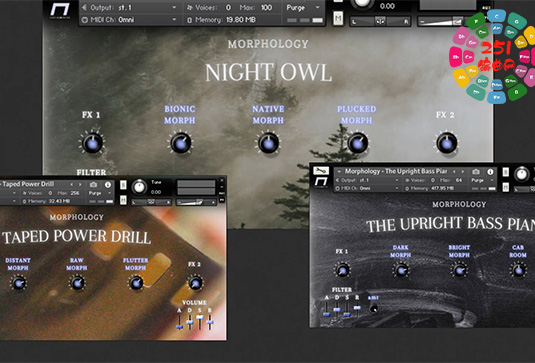
Task: Click the Max voices value 256 in Taped Power Drill
Action: coord(75,193)
